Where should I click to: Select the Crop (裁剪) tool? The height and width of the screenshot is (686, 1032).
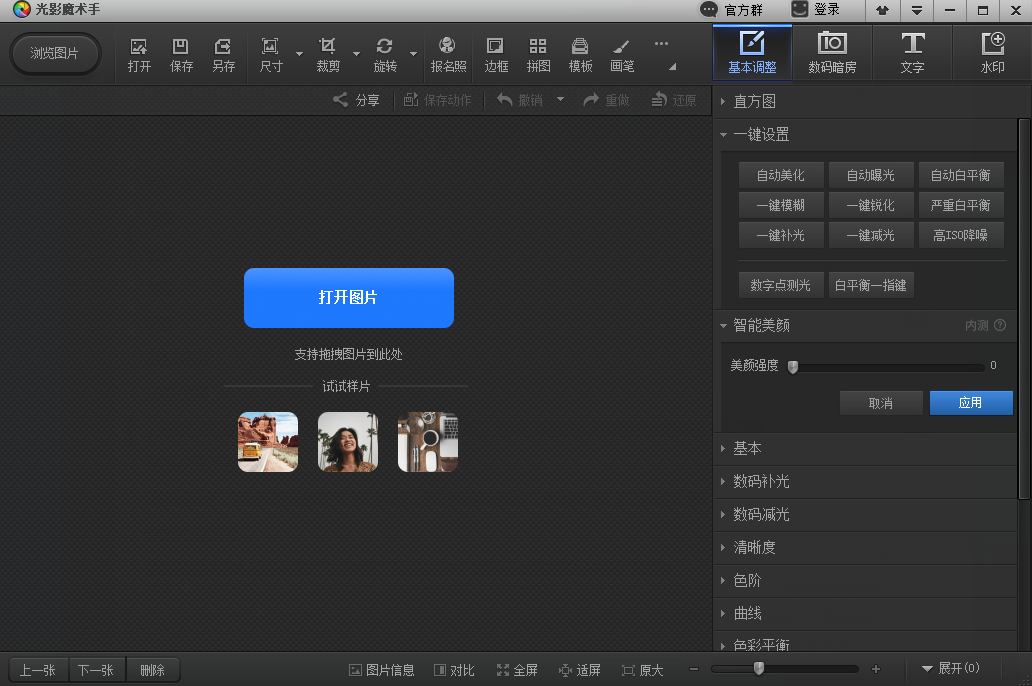(327, 54)
